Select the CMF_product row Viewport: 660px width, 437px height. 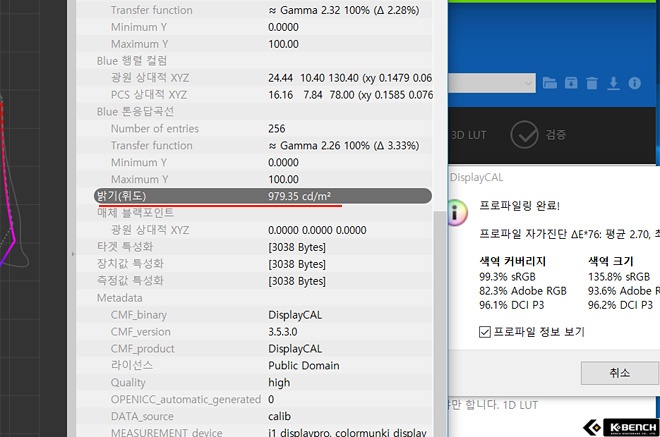coord(254,349)
